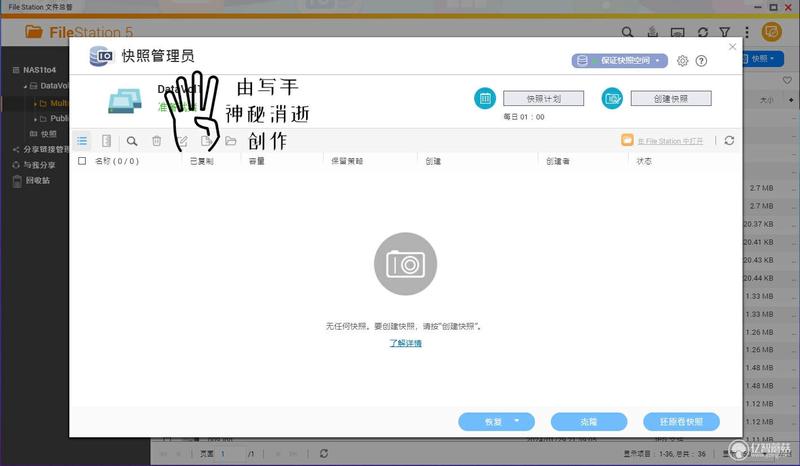Screen dimensions: 800x466
Task: Expand the DataVol tree node arrow
Action: point(26,86)
